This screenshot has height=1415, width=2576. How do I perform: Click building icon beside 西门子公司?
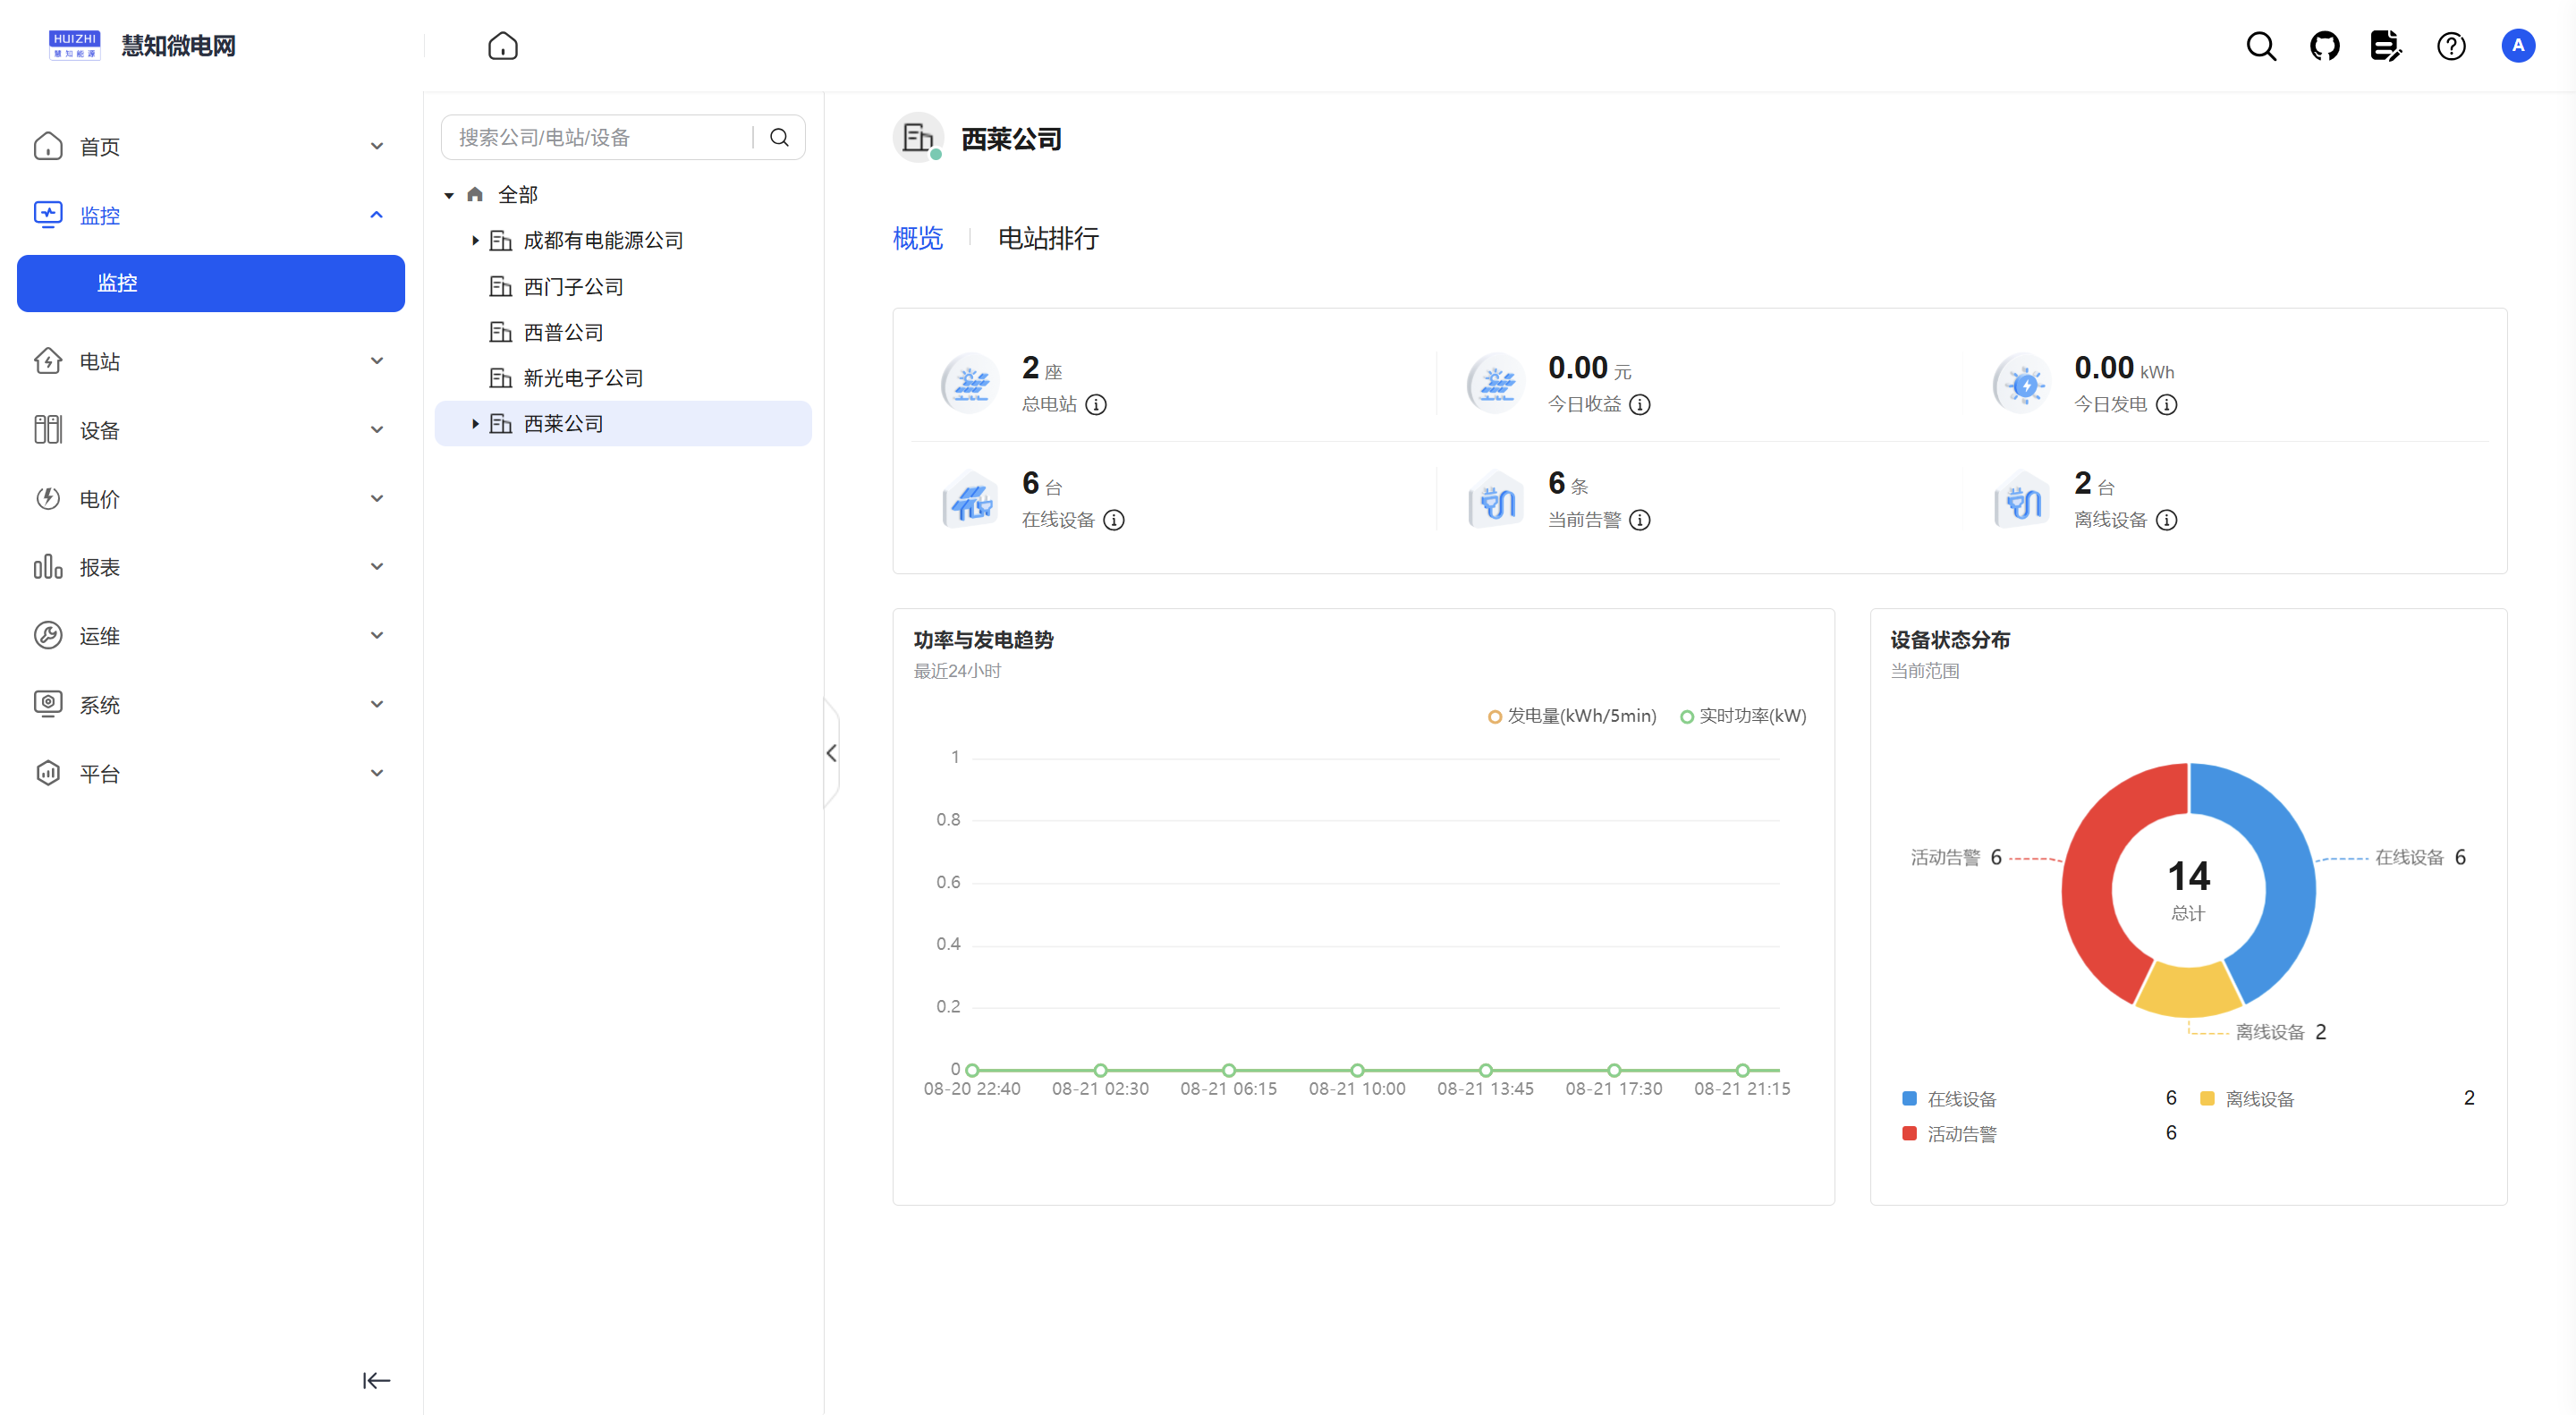[x=500, y=286]
